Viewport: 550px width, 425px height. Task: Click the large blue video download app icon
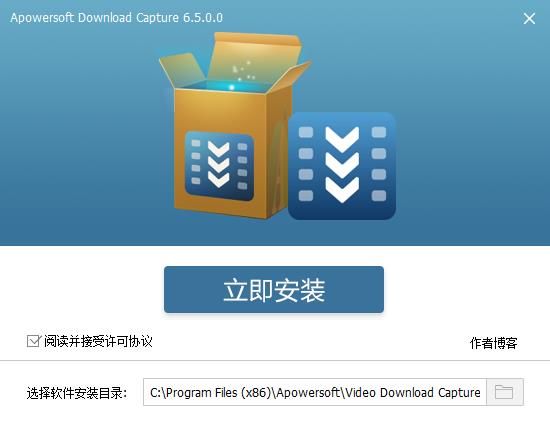342,166
